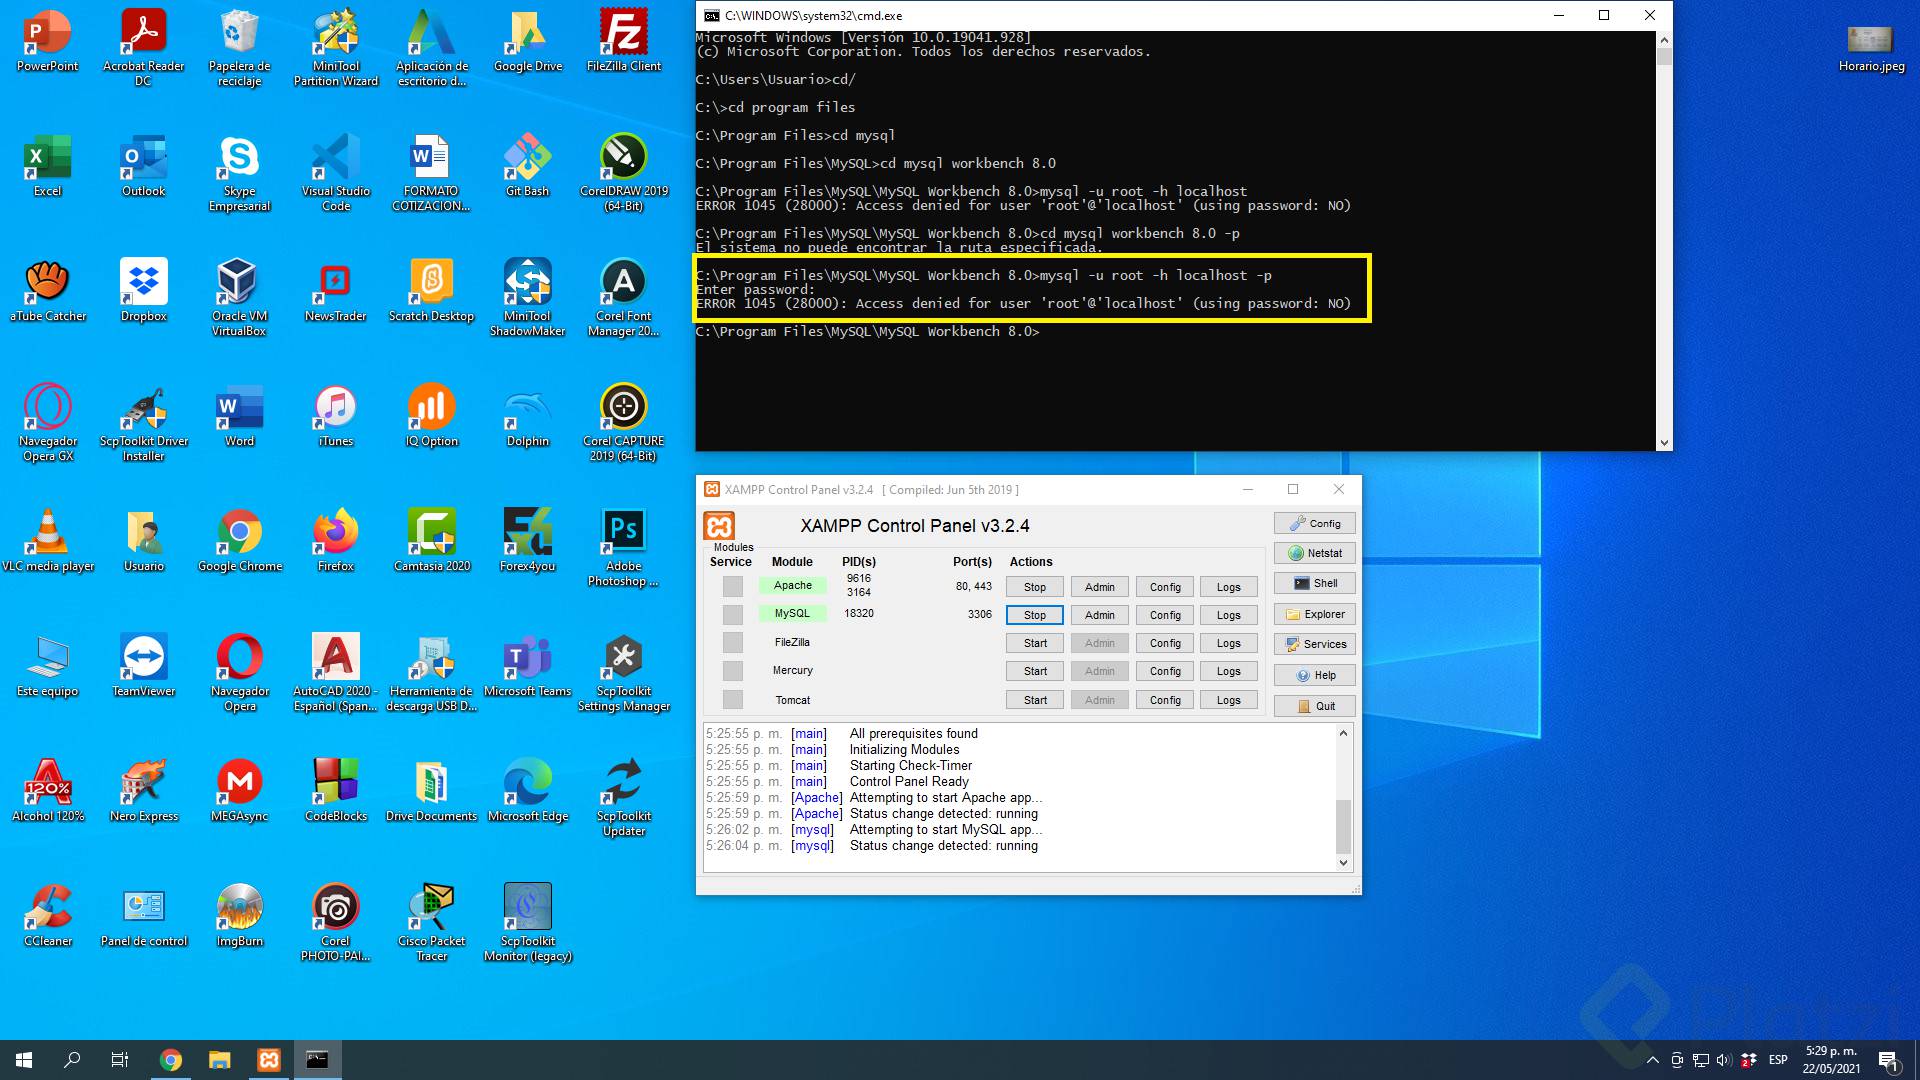This screenshot has width=1920, height=1080.
Task: Click the XAMPP logo in Control Panel header
Action: (x=719, y=526)
